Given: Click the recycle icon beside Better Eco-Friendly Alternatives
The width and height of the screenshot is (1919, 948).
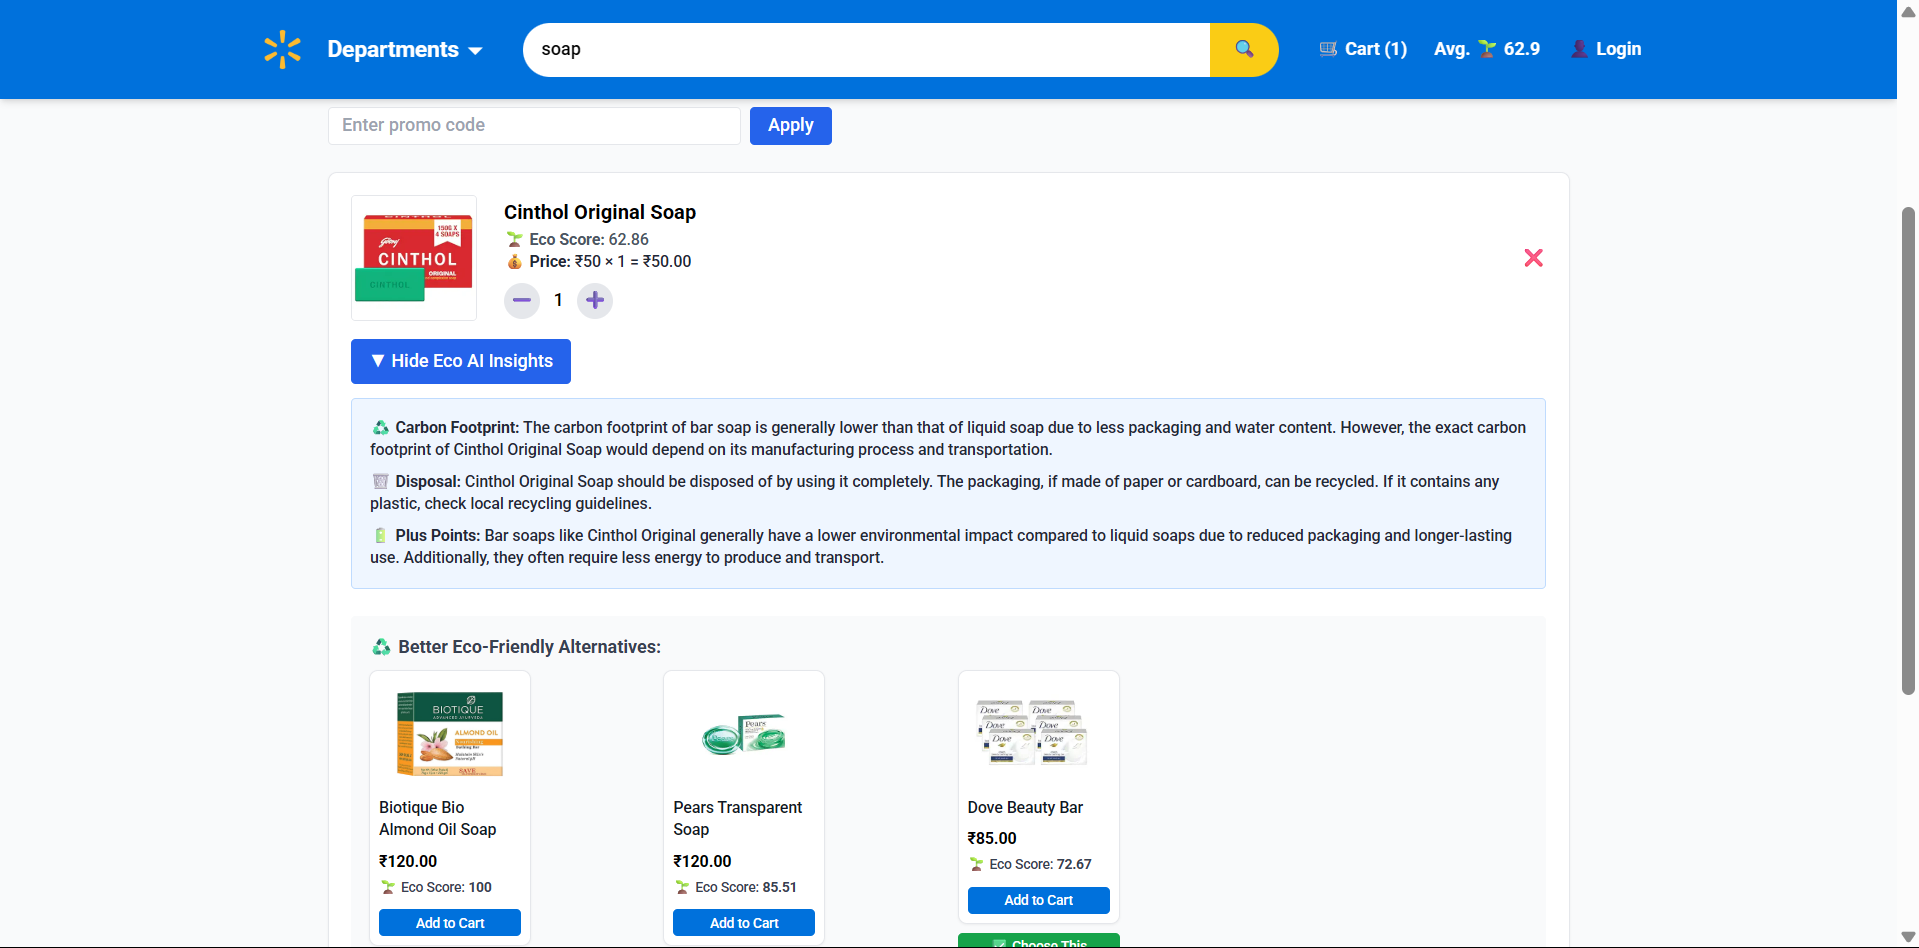Looking at the screenshot, I should pyautogui.click(x=382, y=647).
